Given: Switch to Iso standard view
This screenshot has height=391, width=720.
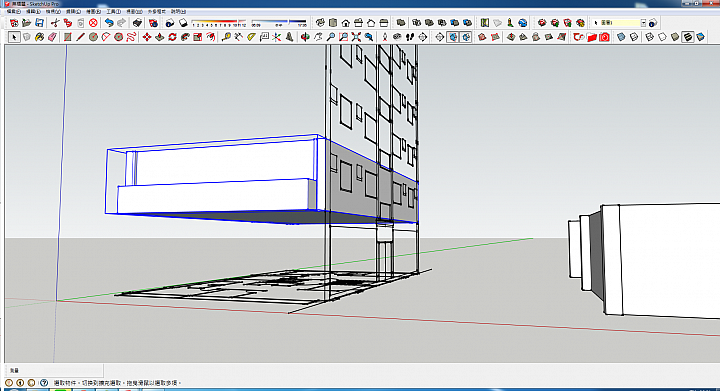Looking at the screenshot, I should tap(320, 22).
